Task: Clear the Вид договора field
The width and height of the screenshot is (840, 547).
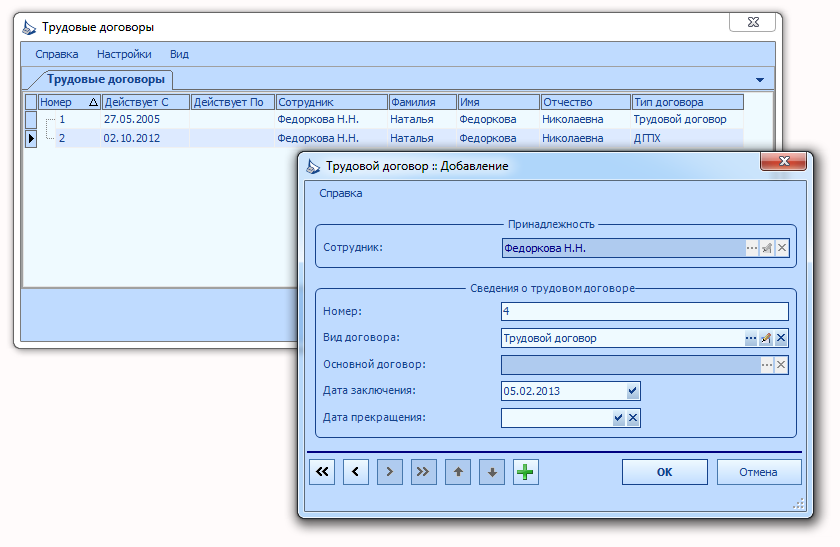Action: [781, 338]
